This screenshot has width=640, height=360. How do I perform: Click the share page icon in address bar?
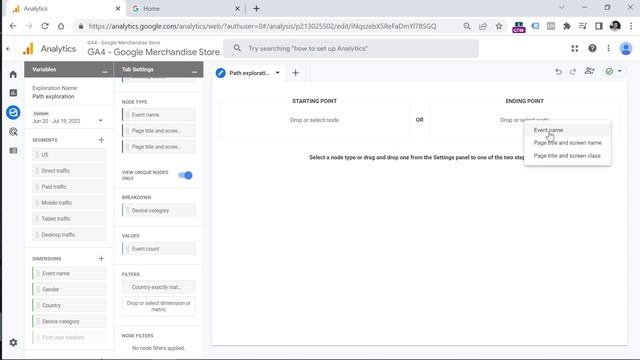coord(483,26)
